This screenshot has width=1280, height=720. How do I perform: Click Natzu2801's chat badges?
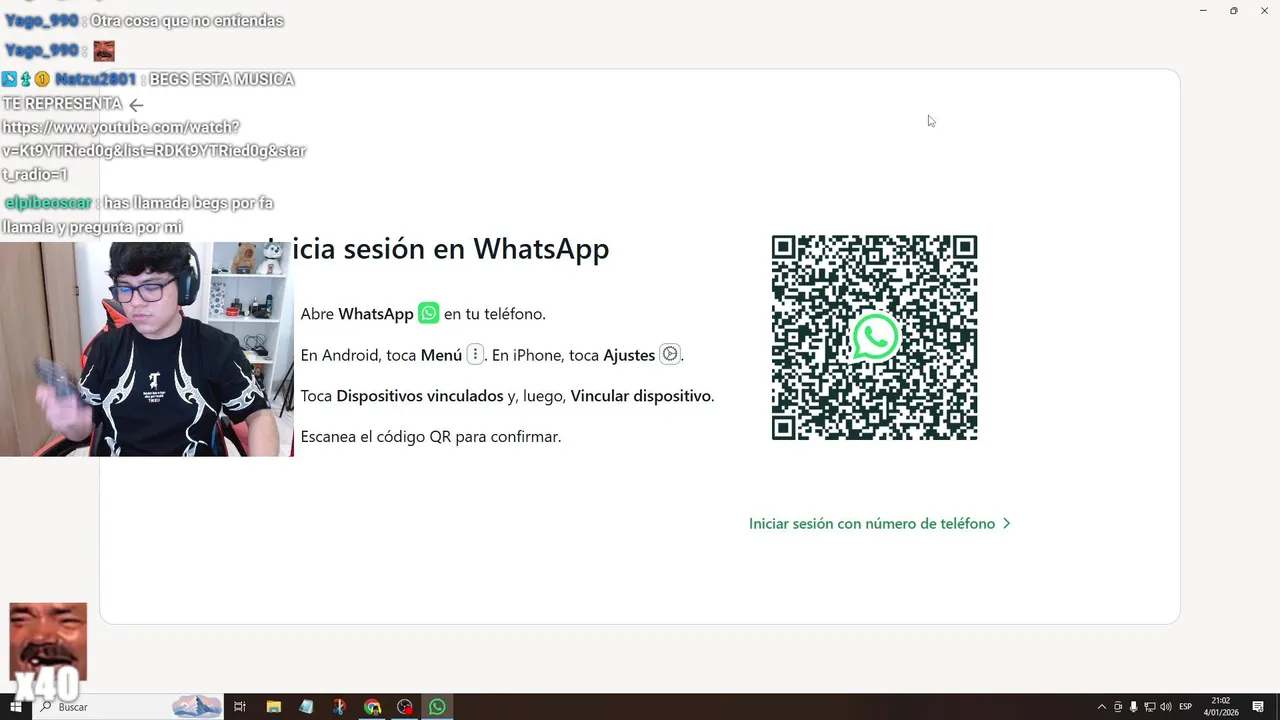(26, 79)
